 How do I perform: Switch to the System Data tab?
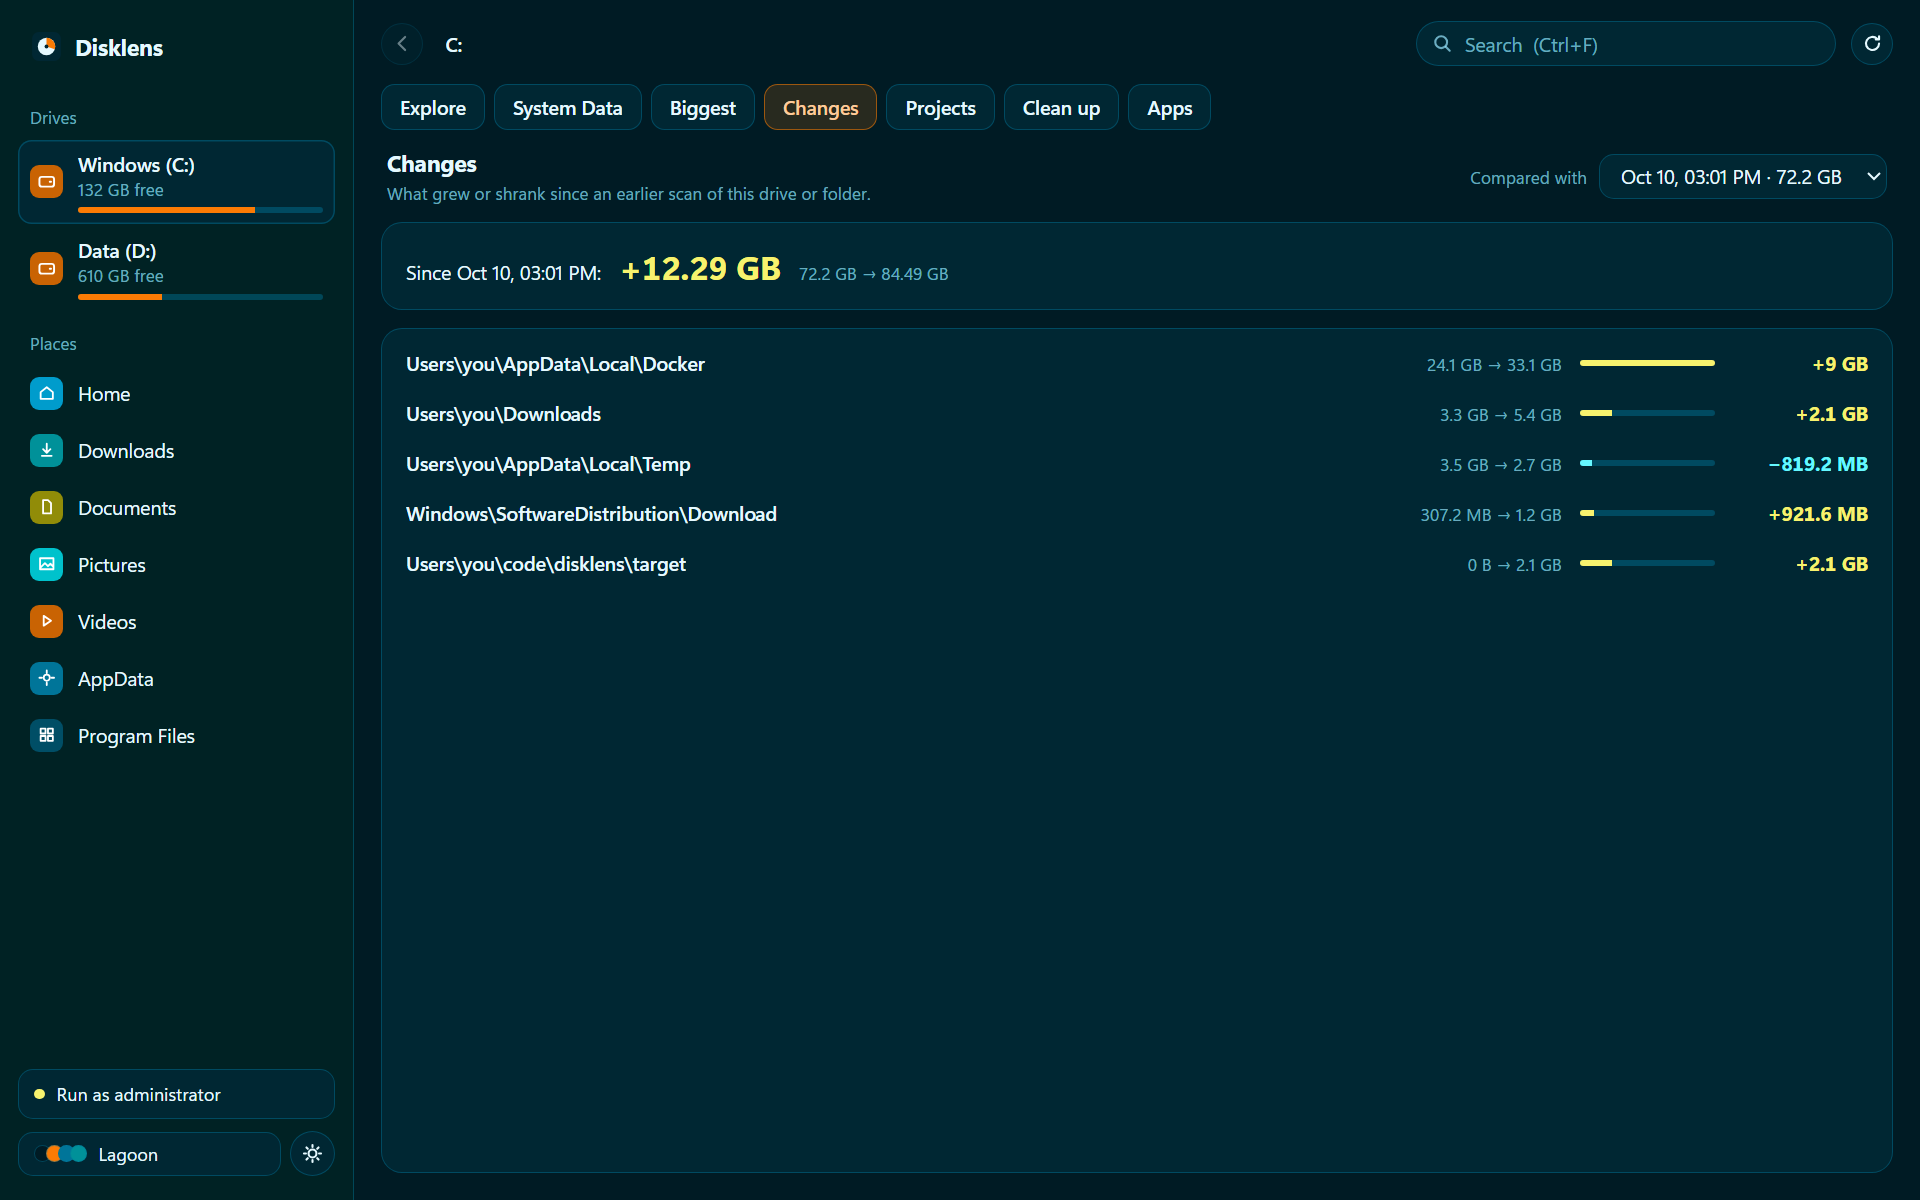(567, 108)
